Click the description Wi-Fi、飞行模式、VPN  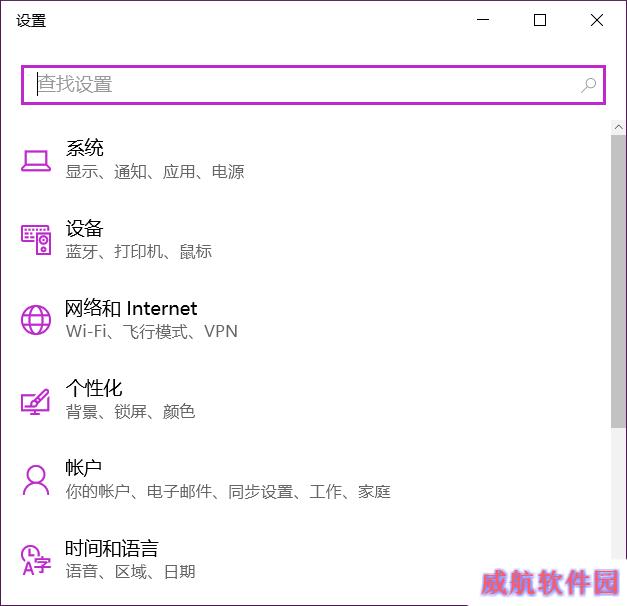click(152, 332)
